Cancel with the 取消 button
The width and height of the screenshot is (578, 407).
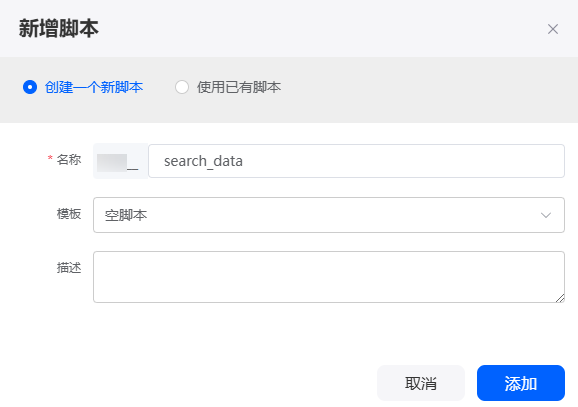[x=421, y=383]
